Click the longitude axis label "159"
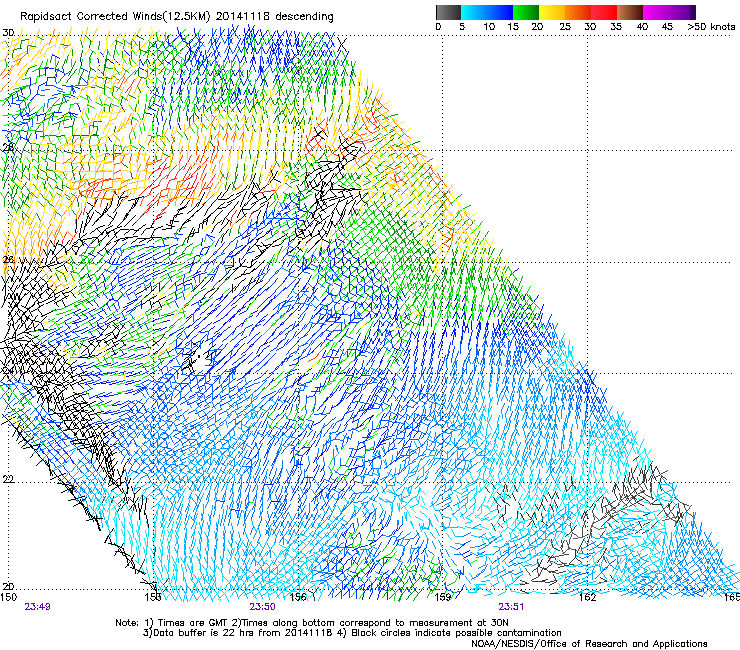 point(443,597)
